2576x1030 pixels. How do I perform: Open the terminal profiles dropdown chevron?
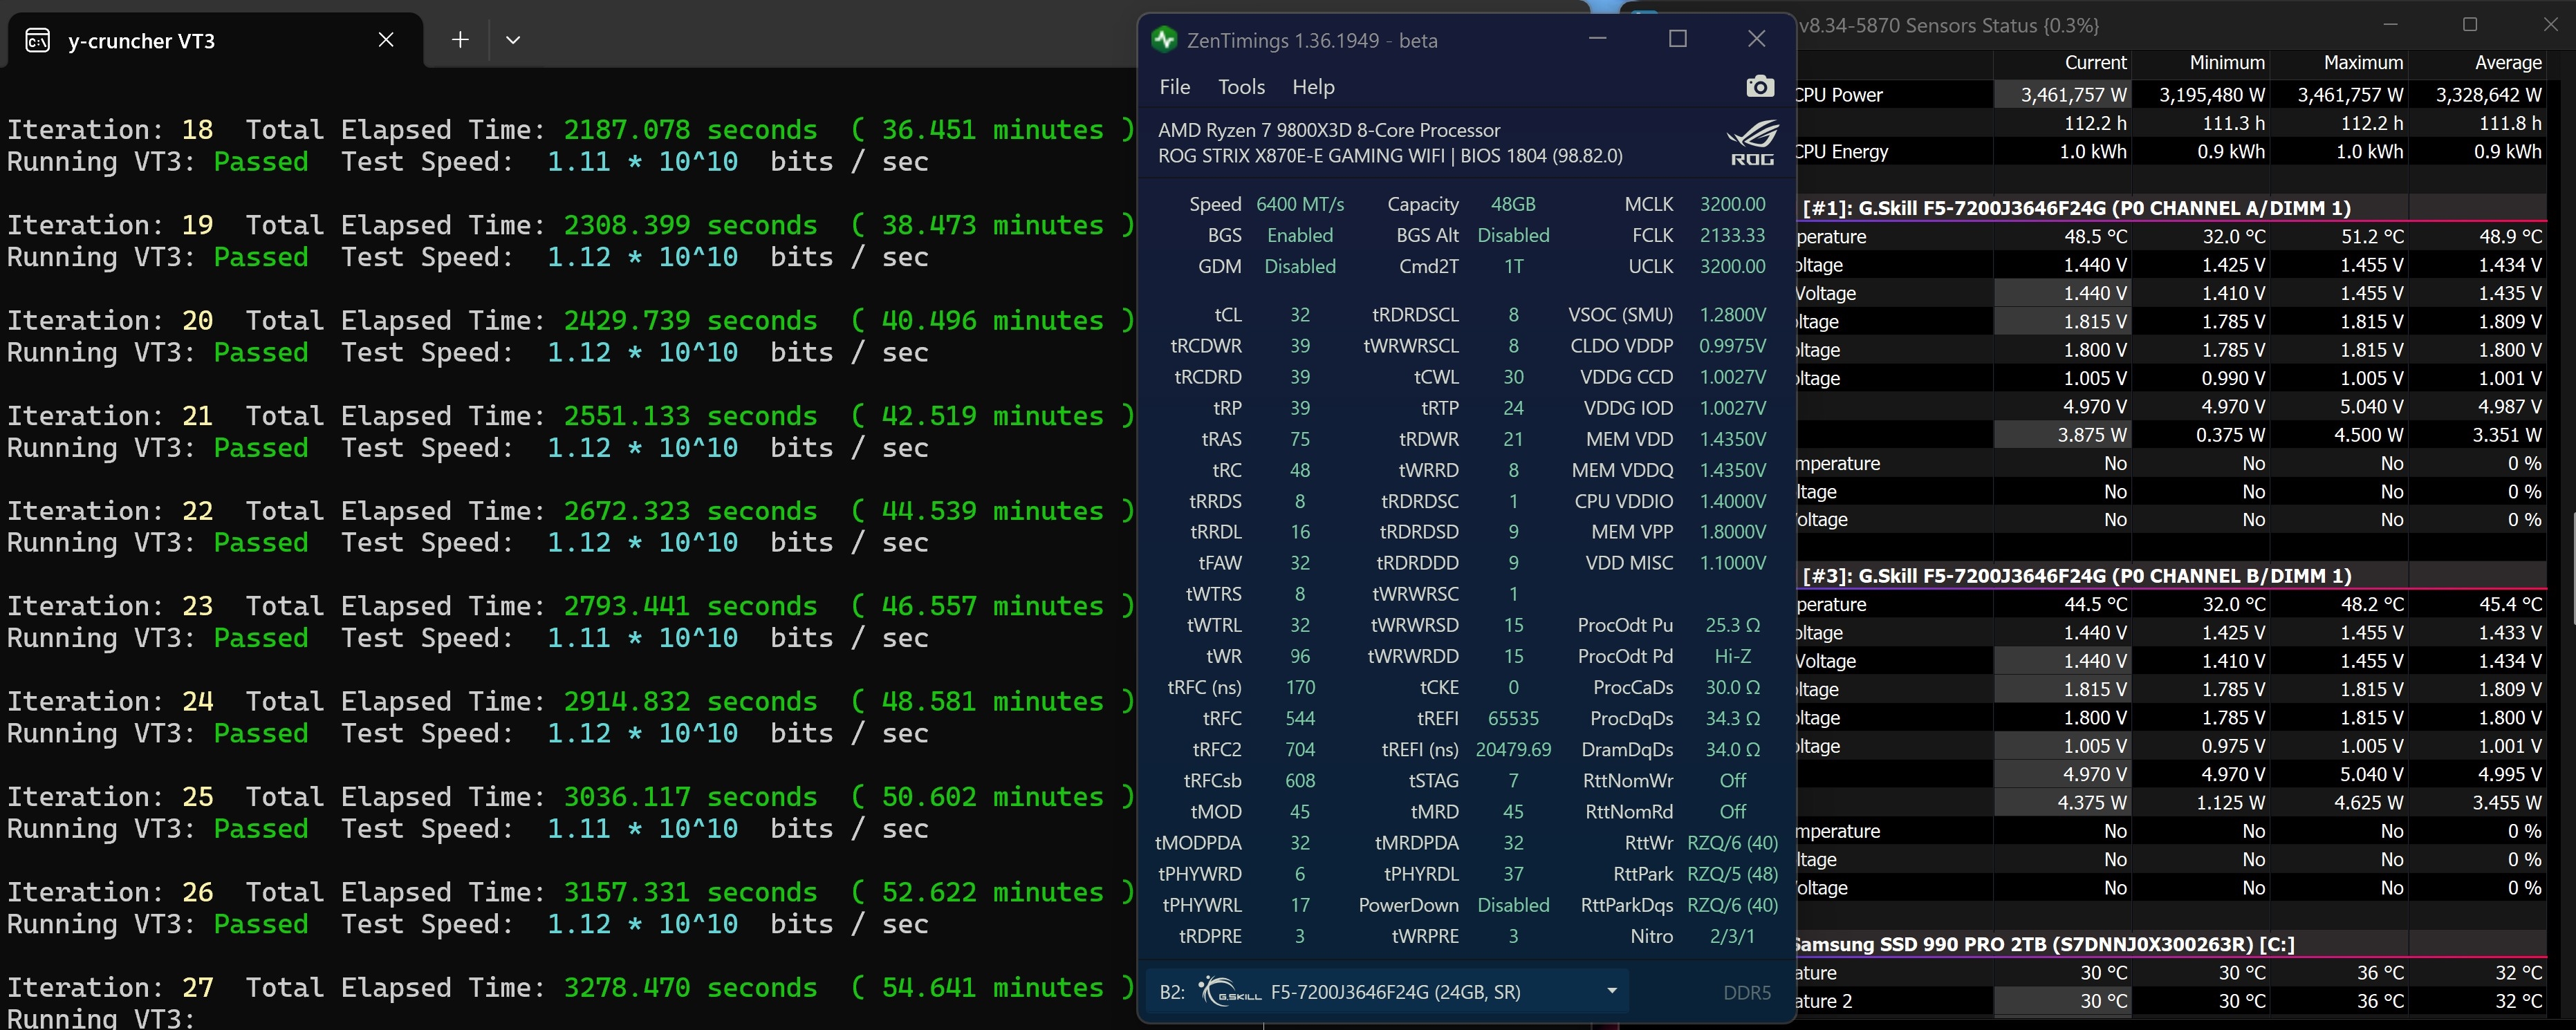(513, 40)
